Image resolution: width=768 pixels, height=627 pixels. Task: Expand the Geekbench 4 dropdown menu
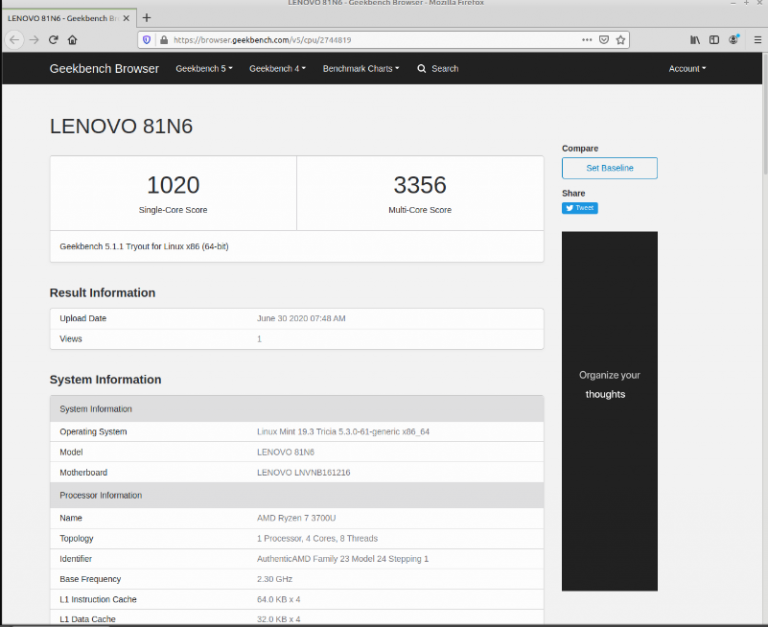point(277,69)
